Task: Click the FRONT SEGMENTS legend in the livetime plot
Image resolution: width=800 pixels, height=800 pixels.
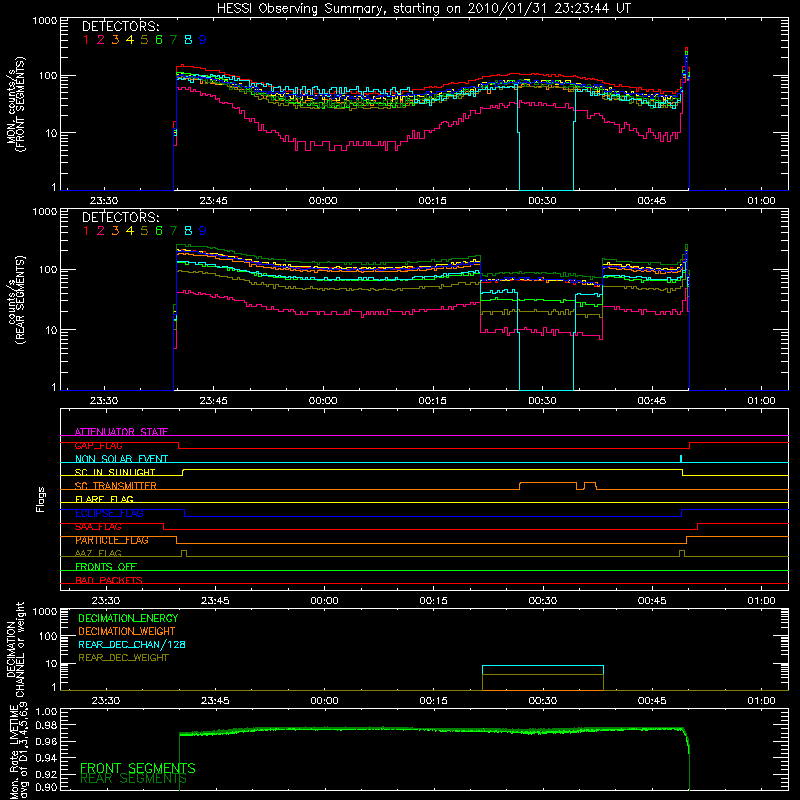Action: (138, 768)
